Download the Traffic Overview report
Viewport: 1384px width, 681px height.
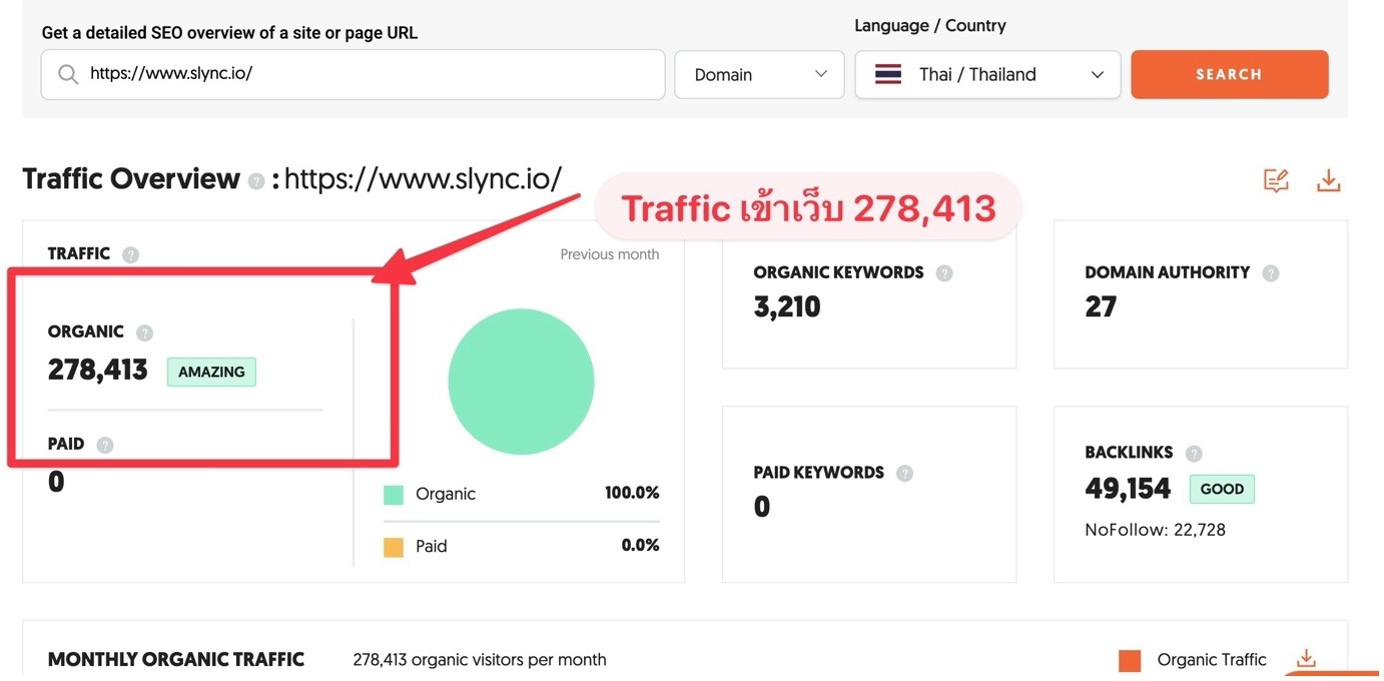[1328, 181]
